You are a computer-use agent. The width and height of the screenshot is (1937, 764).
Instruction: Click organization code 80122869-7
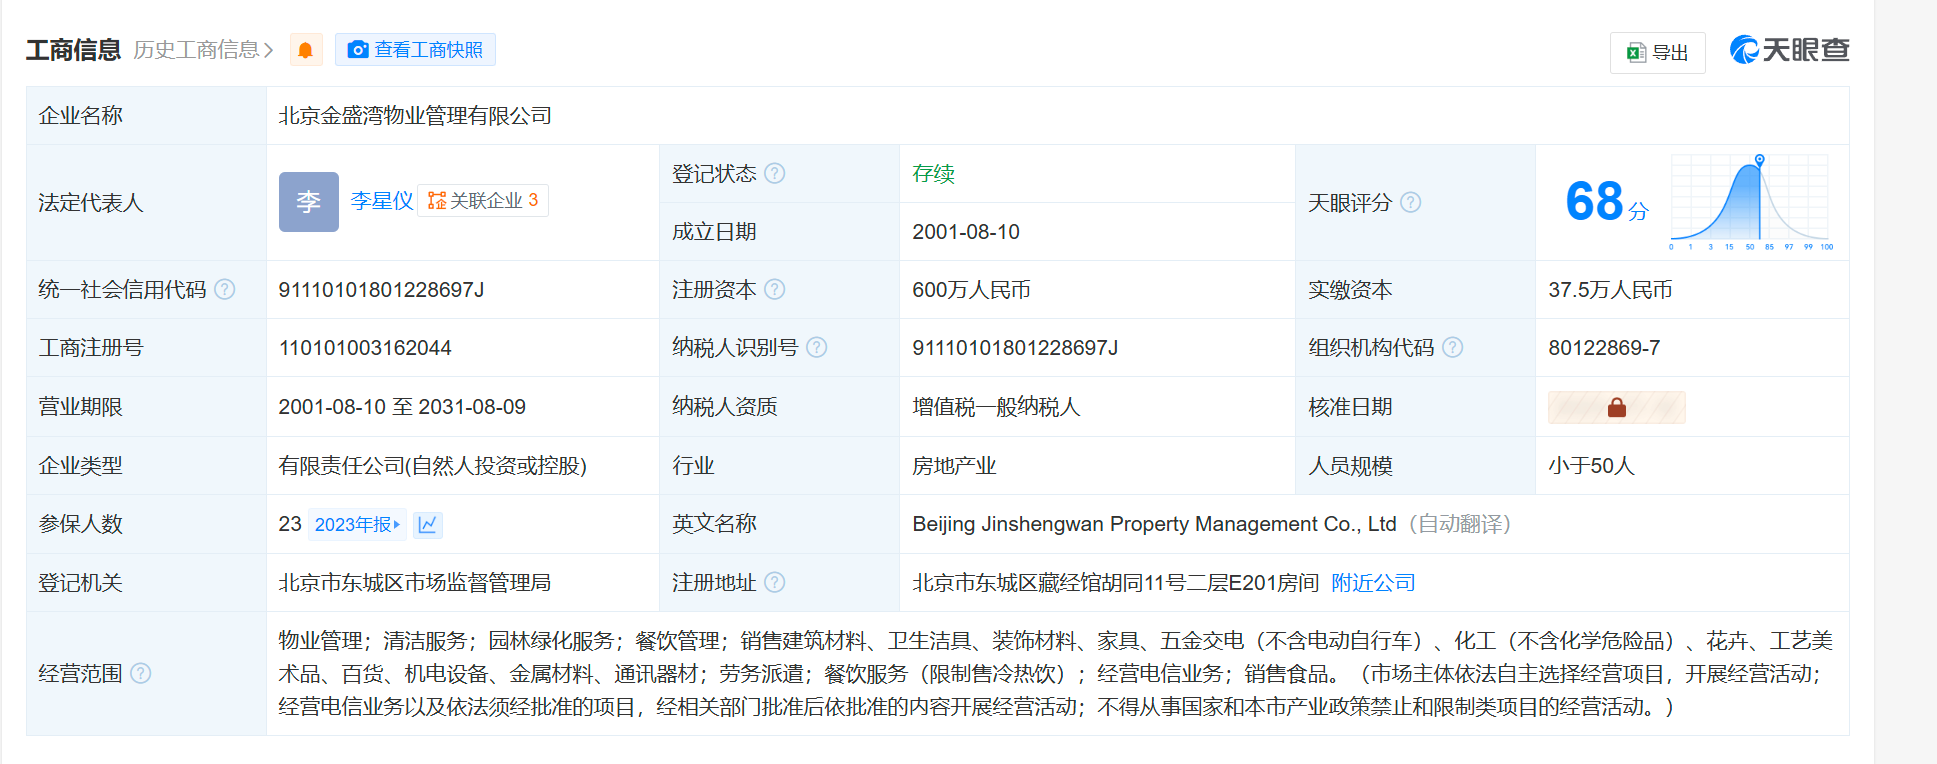pos(1604,348)
